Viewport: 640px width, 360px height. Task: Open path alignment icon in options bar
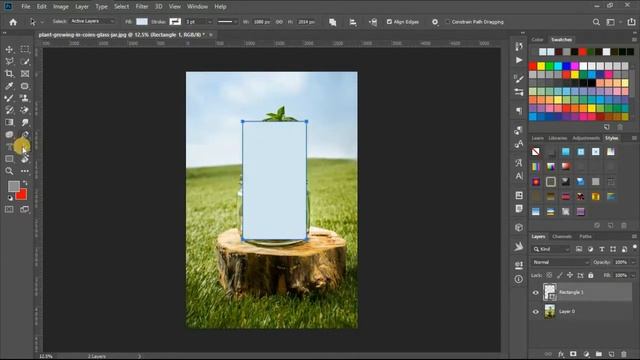pyautogui.click(x=353, y=22)
